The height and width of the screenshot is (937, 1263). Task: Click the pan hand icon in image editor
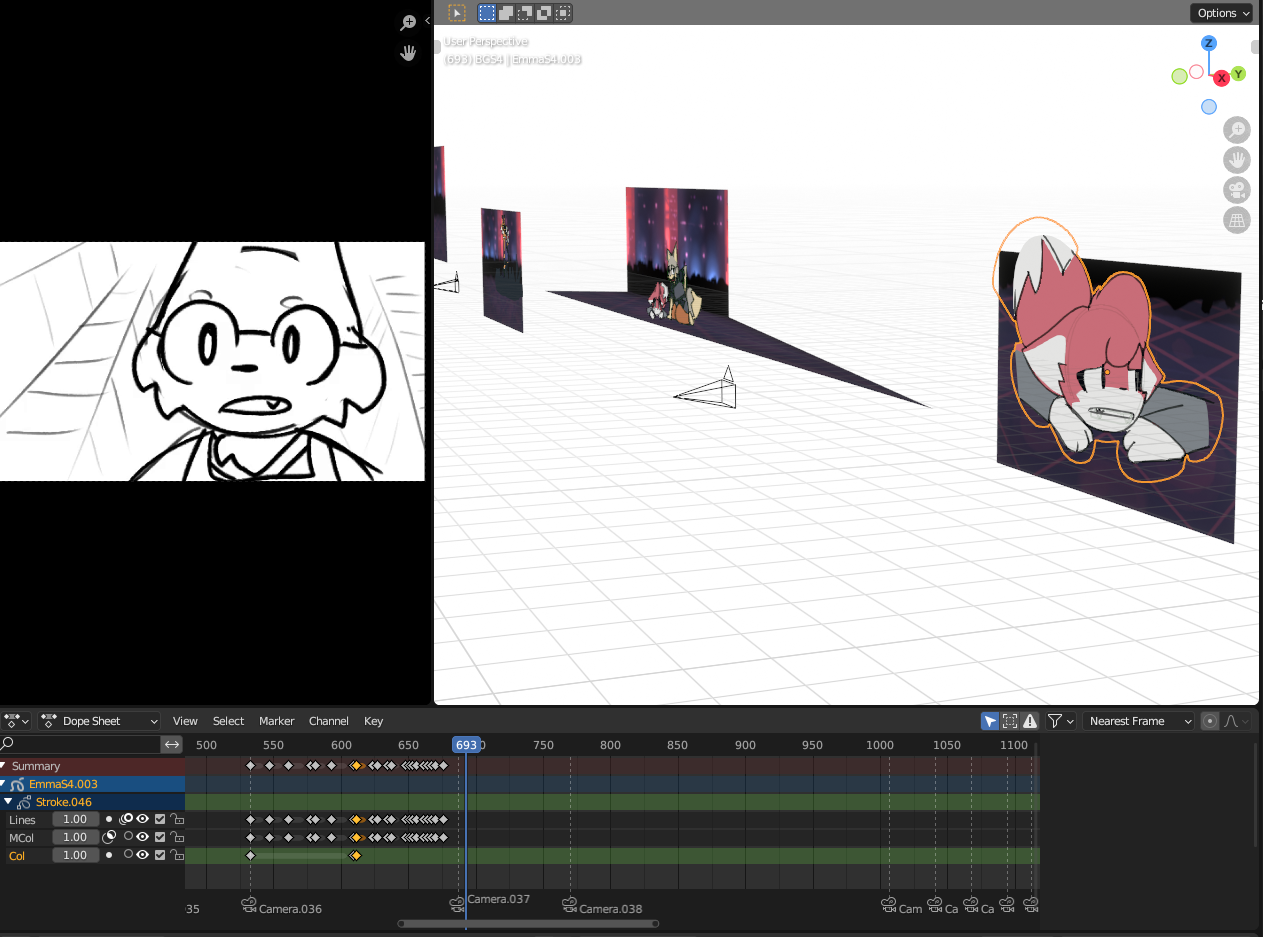tap(408, 53)
